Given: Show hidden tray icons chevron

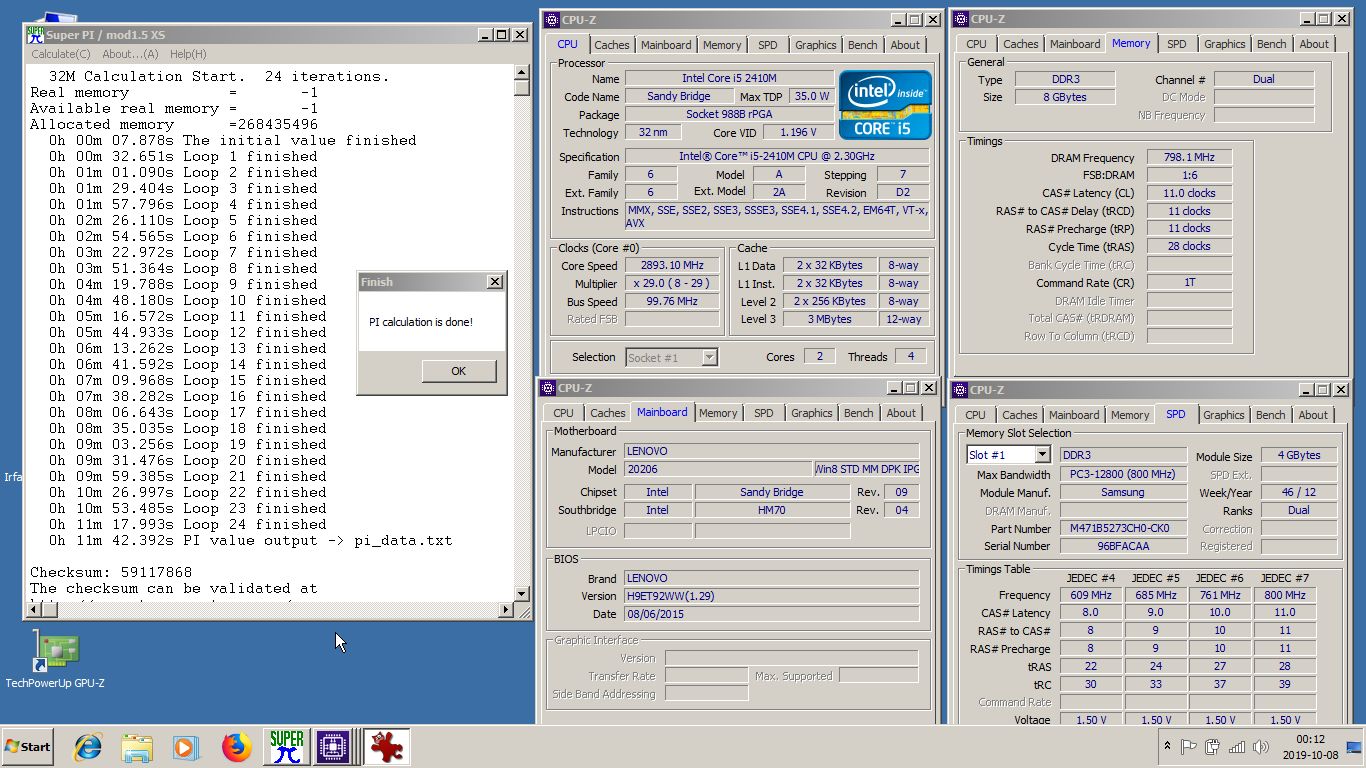Looking at the screenshot, I should click(x=1166, y=746).
